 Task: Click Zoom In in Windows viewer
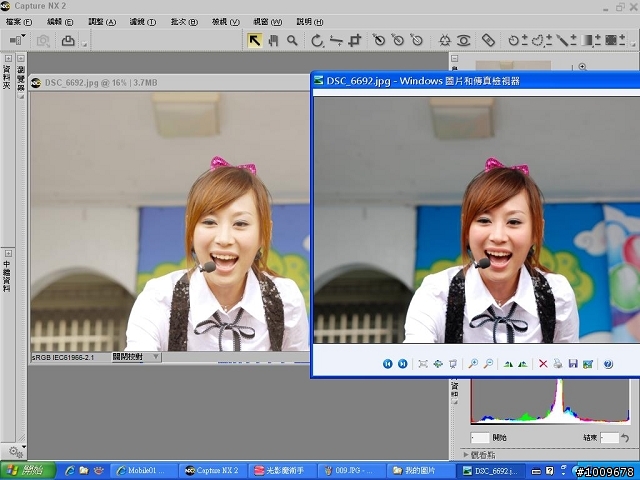coord(473,364)
